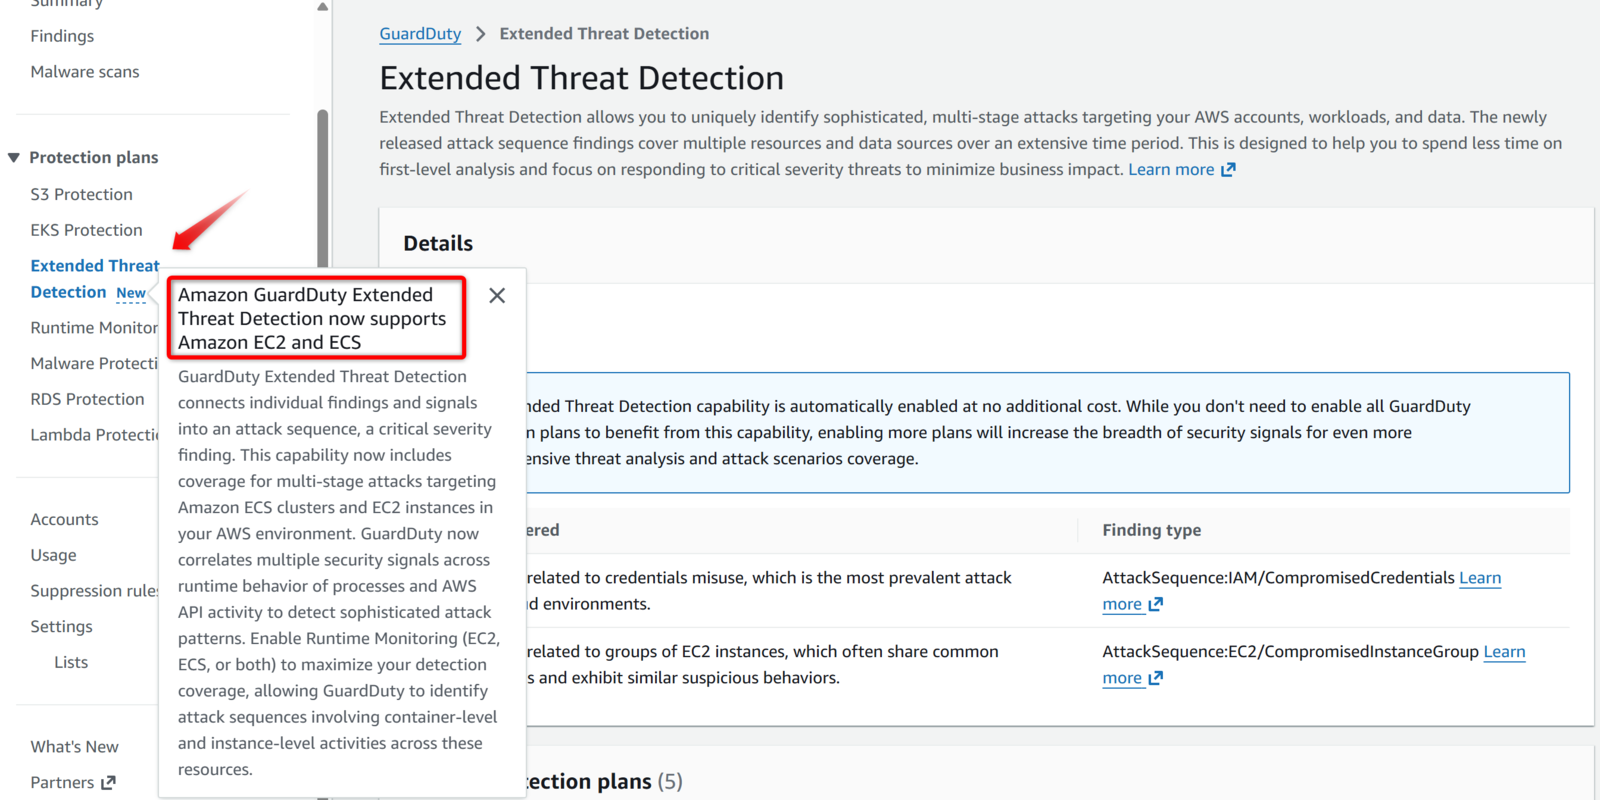Navigate to EKS Protection
This screenshot has width=1600, height=800.
click(x=86, y=230)
